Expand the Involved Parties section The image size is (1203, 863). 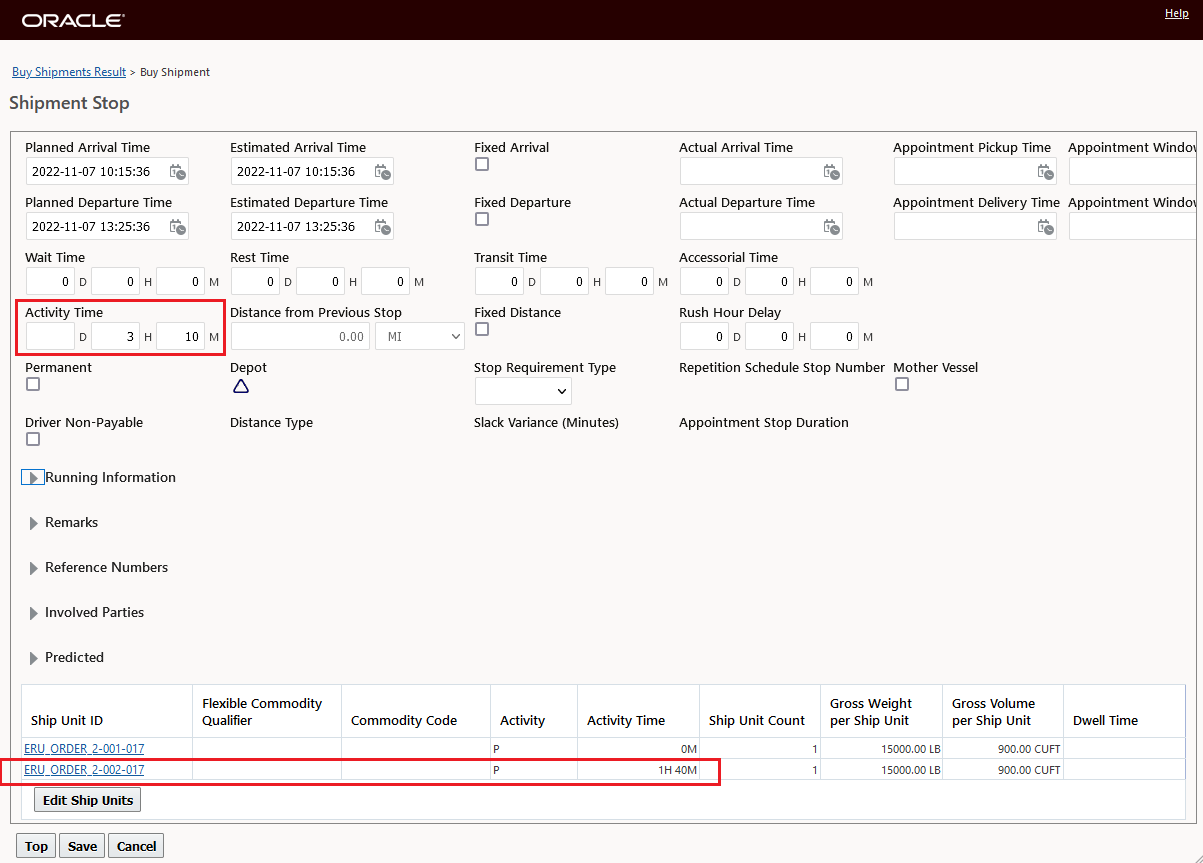click(34, 613)
